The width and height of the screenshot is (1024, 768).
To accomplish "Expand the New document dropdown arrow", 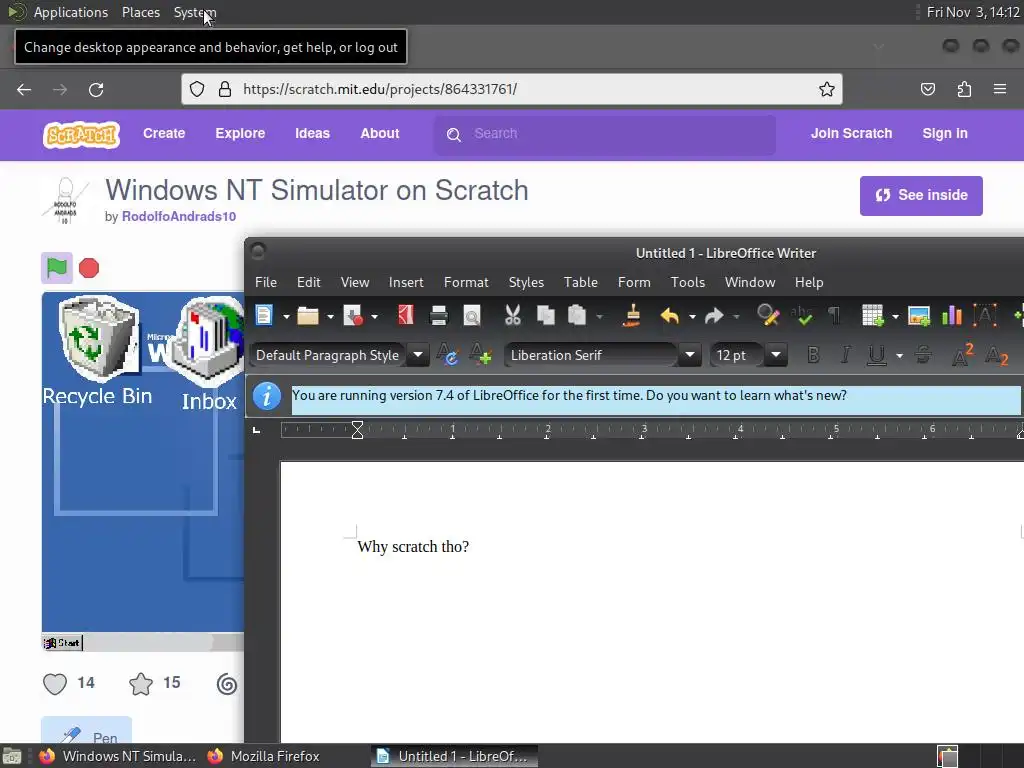I will click(x=286, y=317).
